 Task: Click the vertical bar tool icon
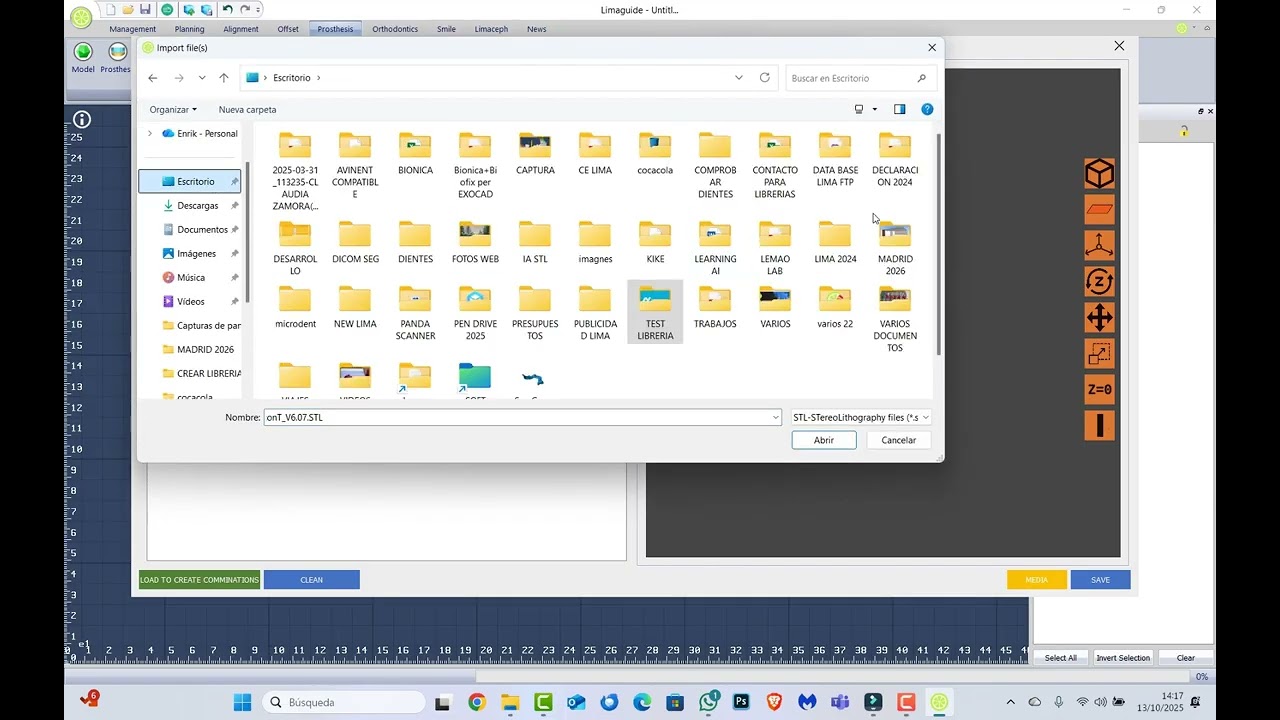pos(1100,426)
